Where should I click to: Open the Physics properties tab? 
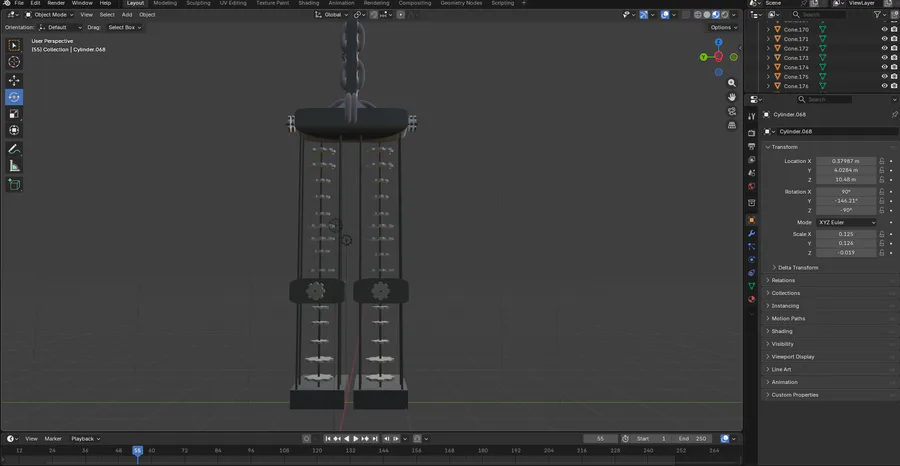click(752, 259)
